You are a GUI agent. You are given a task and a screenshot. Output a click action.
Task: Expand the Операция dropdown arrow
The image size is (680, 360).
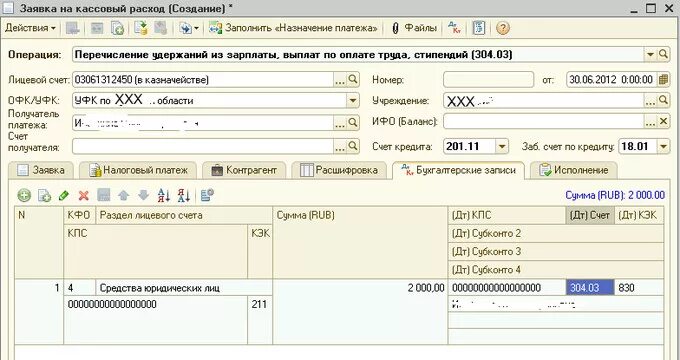point(650,55)
